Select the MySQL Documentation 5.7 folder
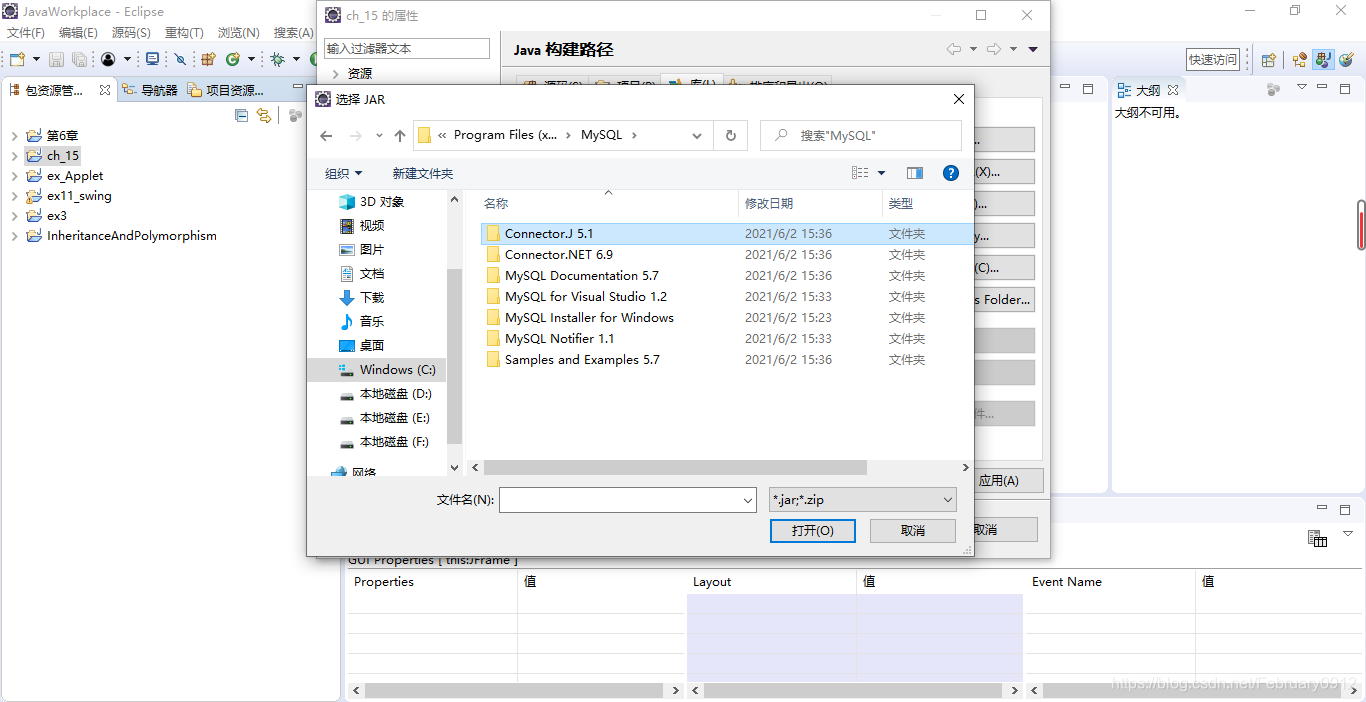 pos(581,276)
